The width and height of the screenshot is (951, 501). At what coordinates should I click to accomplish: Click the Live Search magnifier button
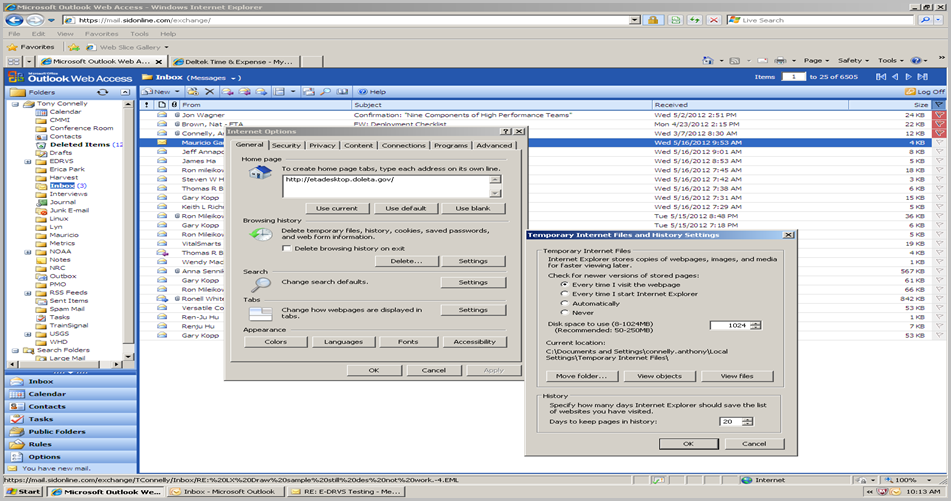click(925, 20)
